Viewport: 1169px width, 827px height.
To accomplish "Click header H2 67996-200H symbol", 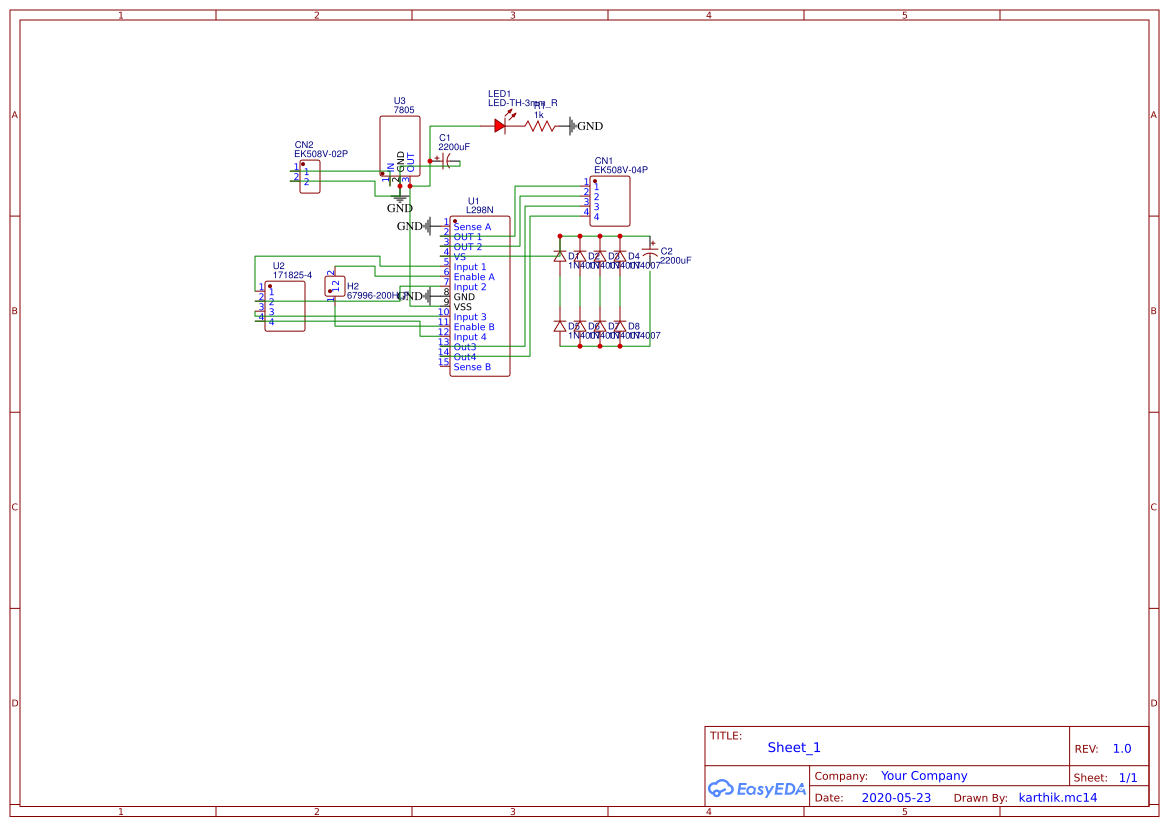I will click(333, 287).
